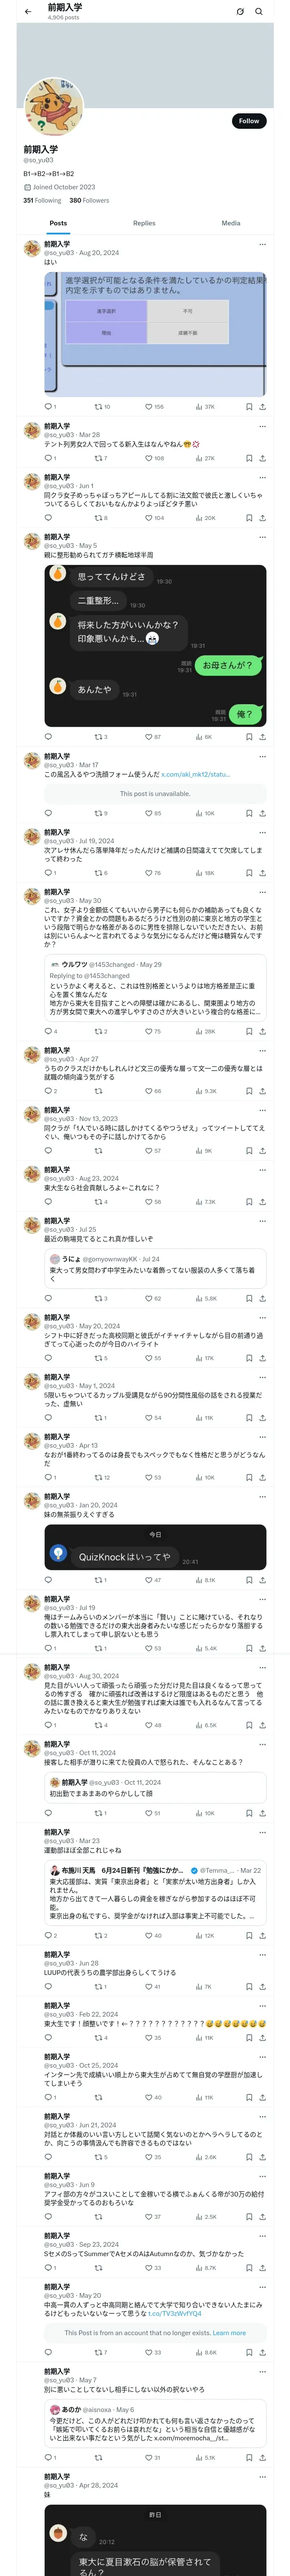The image size is (290, 2576).
Task: Click the circular Grok icon in the header
Action: coord(240,11)
